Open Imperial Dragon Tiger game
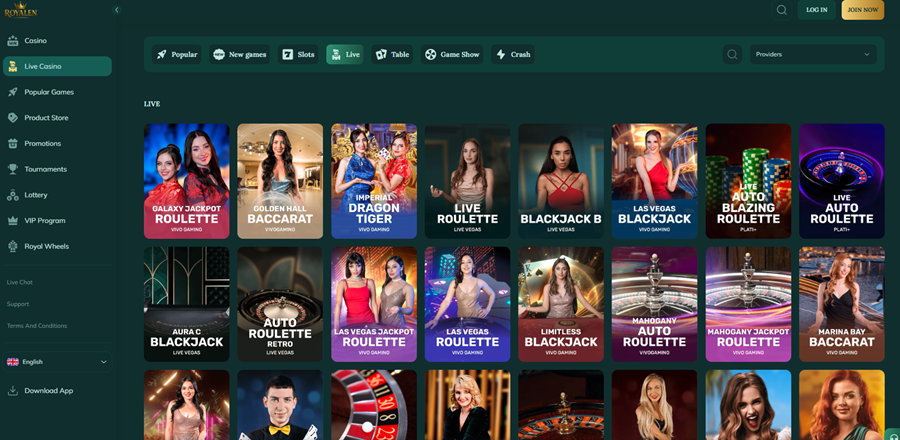Viewport: 900px width, 440px height. [x=374, y=181]
